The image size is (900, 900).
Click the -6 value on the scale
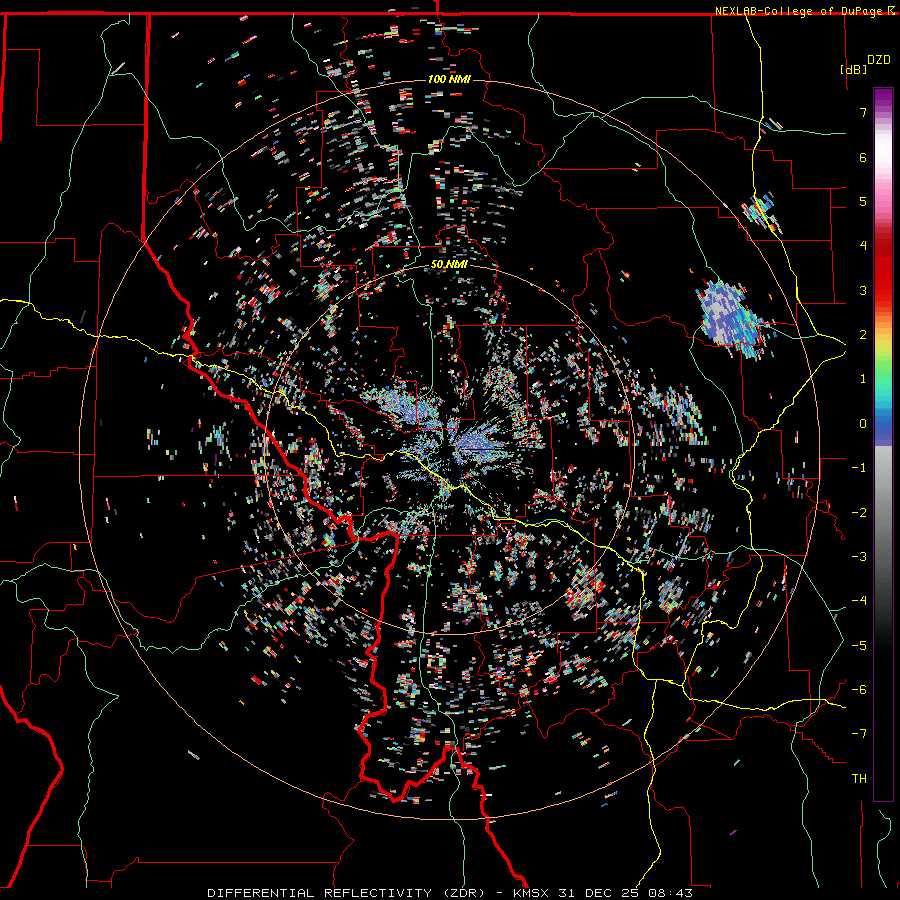tap(859, 690)
